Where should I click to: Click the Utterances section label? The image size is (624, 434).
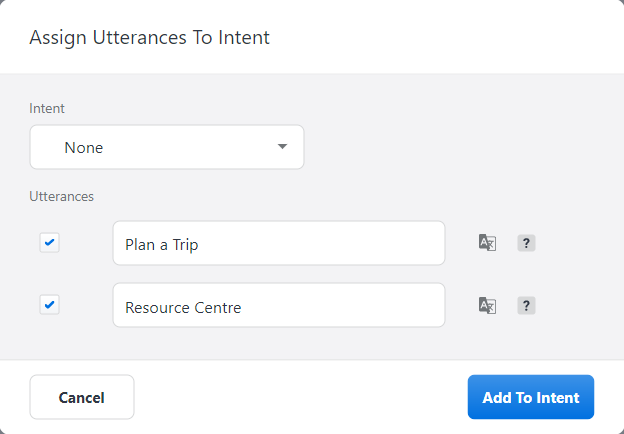(61, 196)
